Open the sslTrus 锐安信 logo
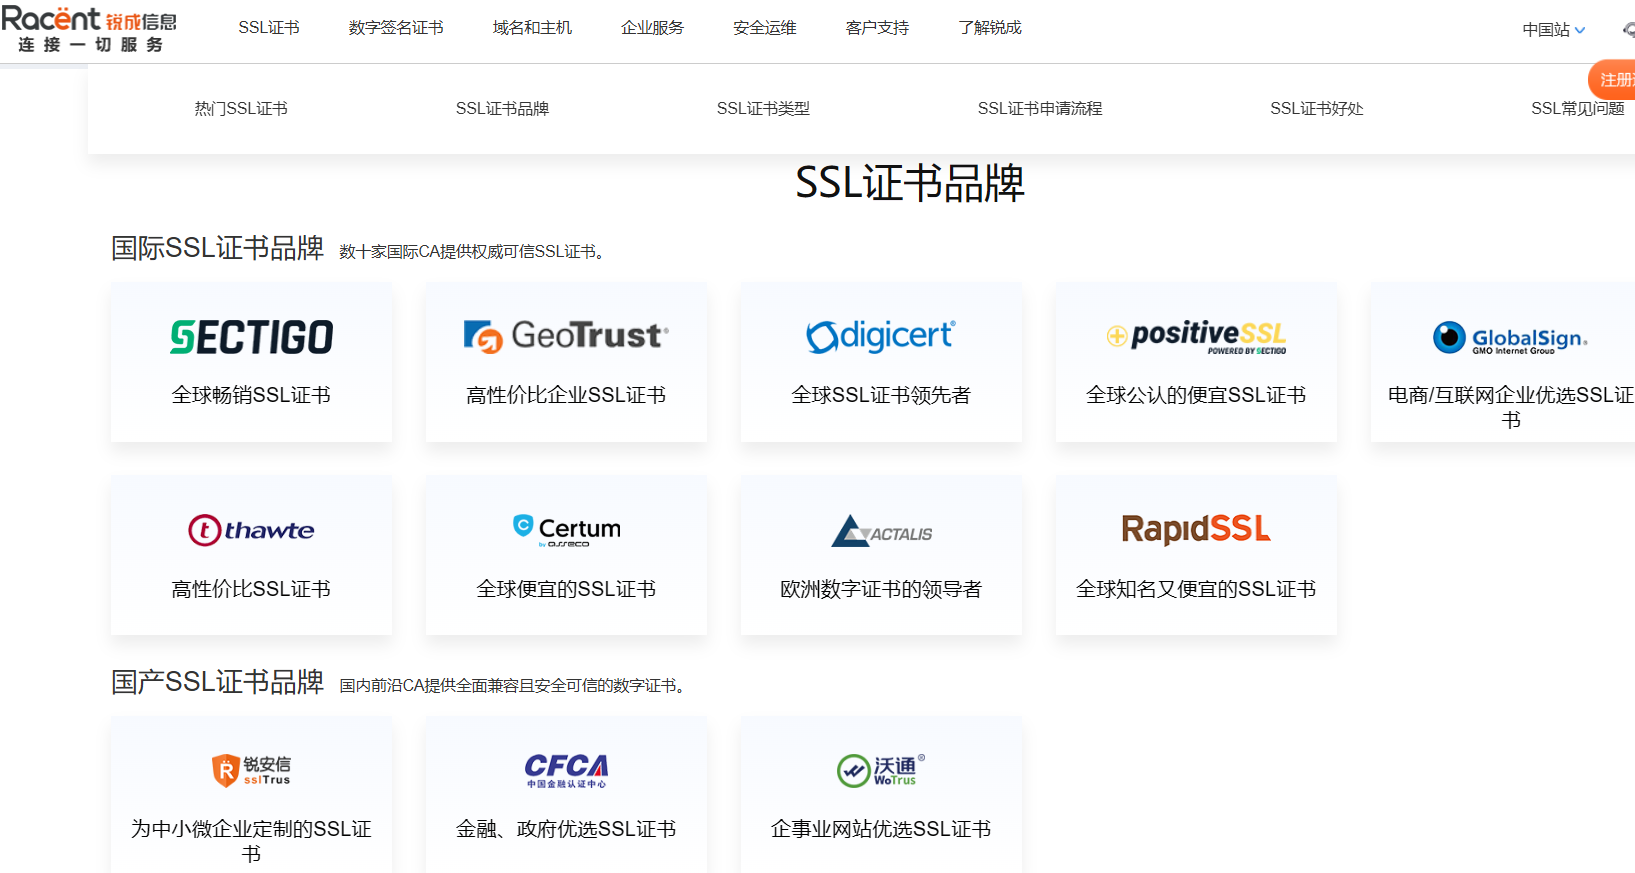1635x873 pixels. pos(251,770)
